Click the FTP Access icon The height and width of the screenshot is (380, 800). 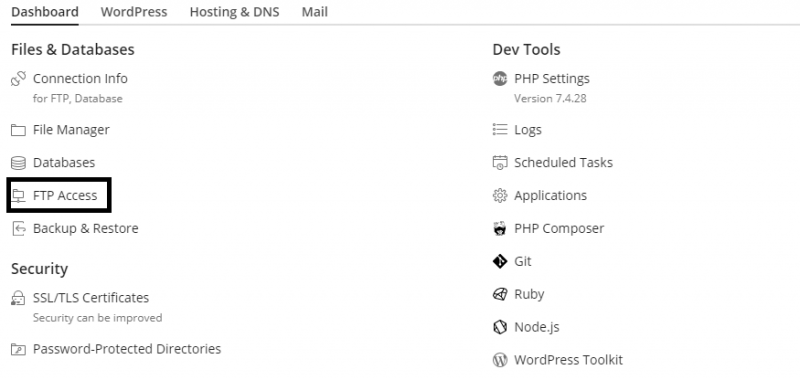coord(18,195)
